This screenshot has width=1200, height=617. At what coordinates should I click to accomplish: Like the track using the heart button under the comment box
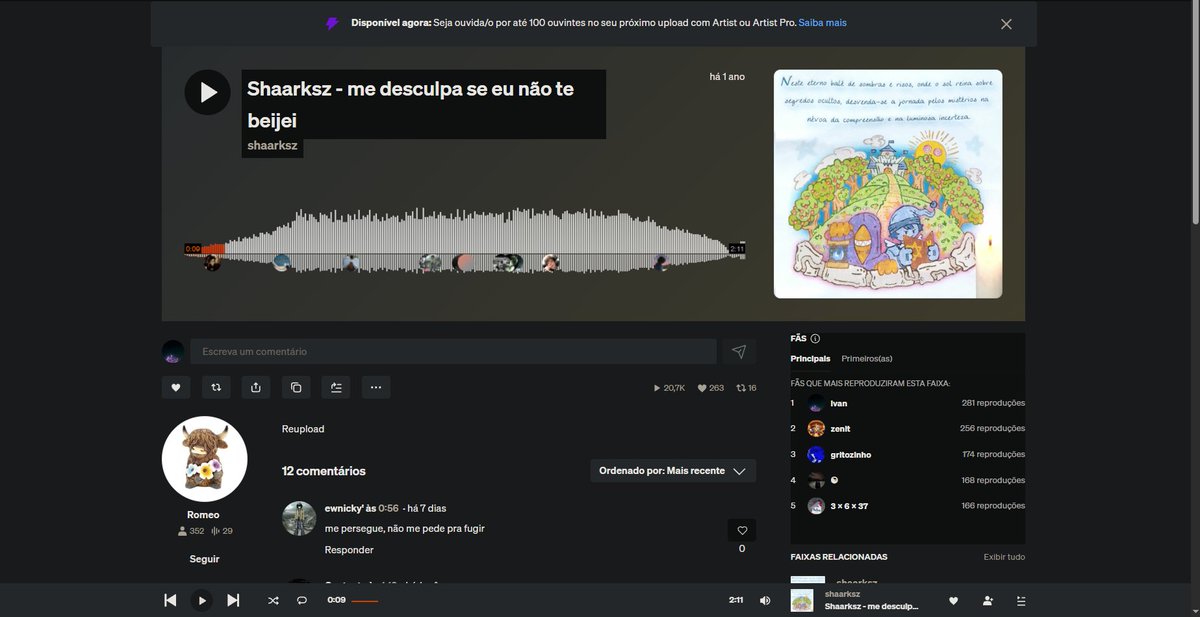[175, 387]
